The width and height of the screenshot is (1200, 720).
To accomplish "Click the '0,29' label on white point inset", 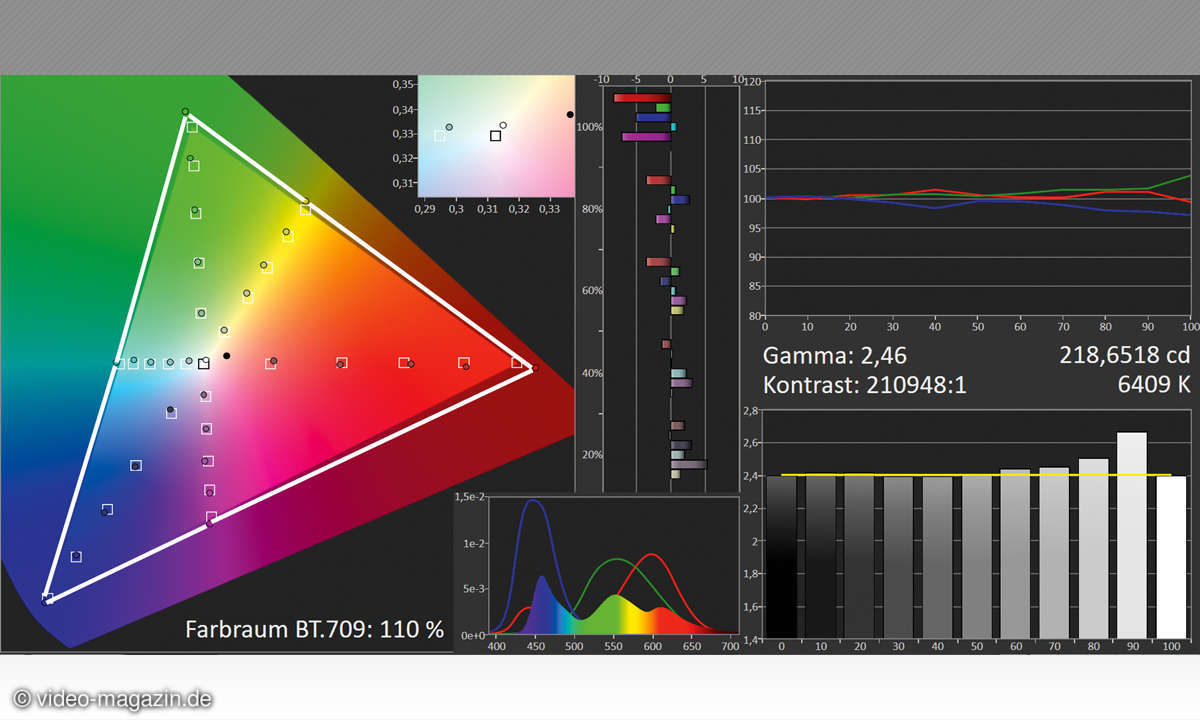I will (x=426, y=211).
